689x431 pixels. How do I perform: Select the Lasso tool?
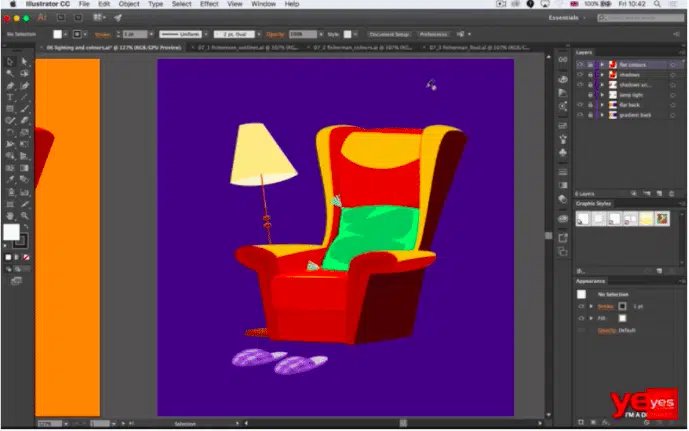[24, 74]
